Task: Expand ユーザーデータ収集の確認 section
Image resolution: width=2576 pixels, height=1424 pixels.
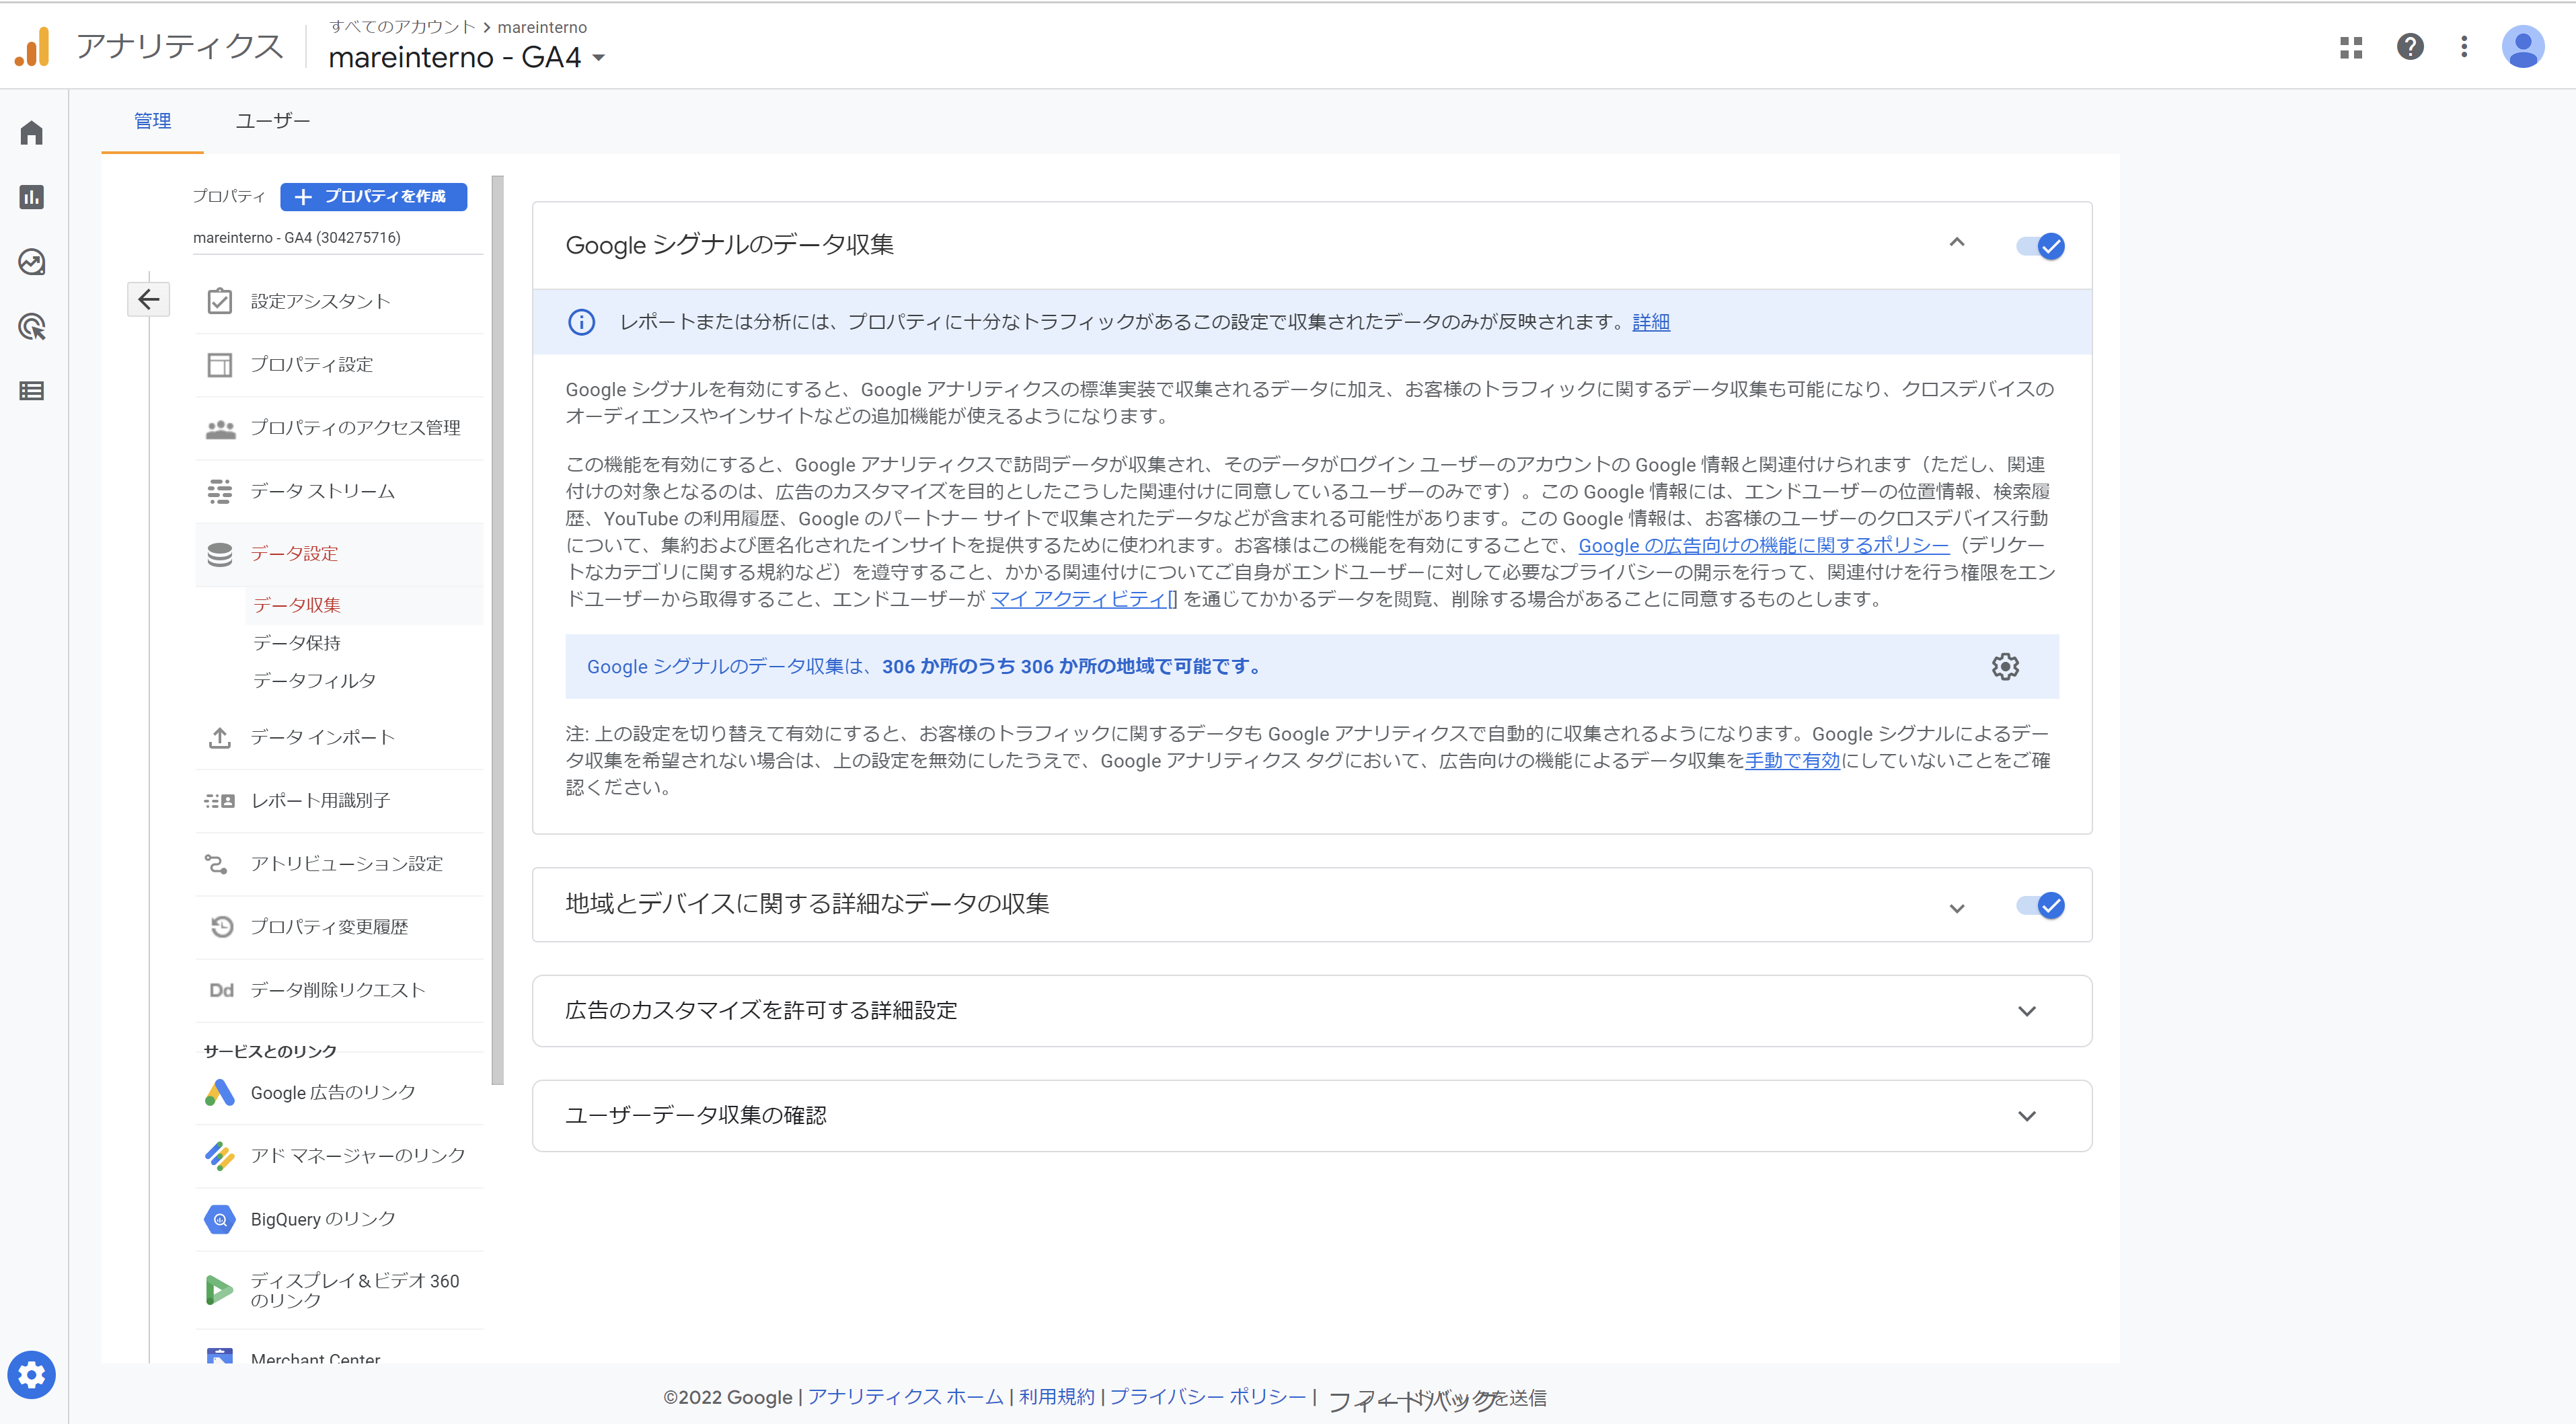Action: [x=2026, y=1116]
